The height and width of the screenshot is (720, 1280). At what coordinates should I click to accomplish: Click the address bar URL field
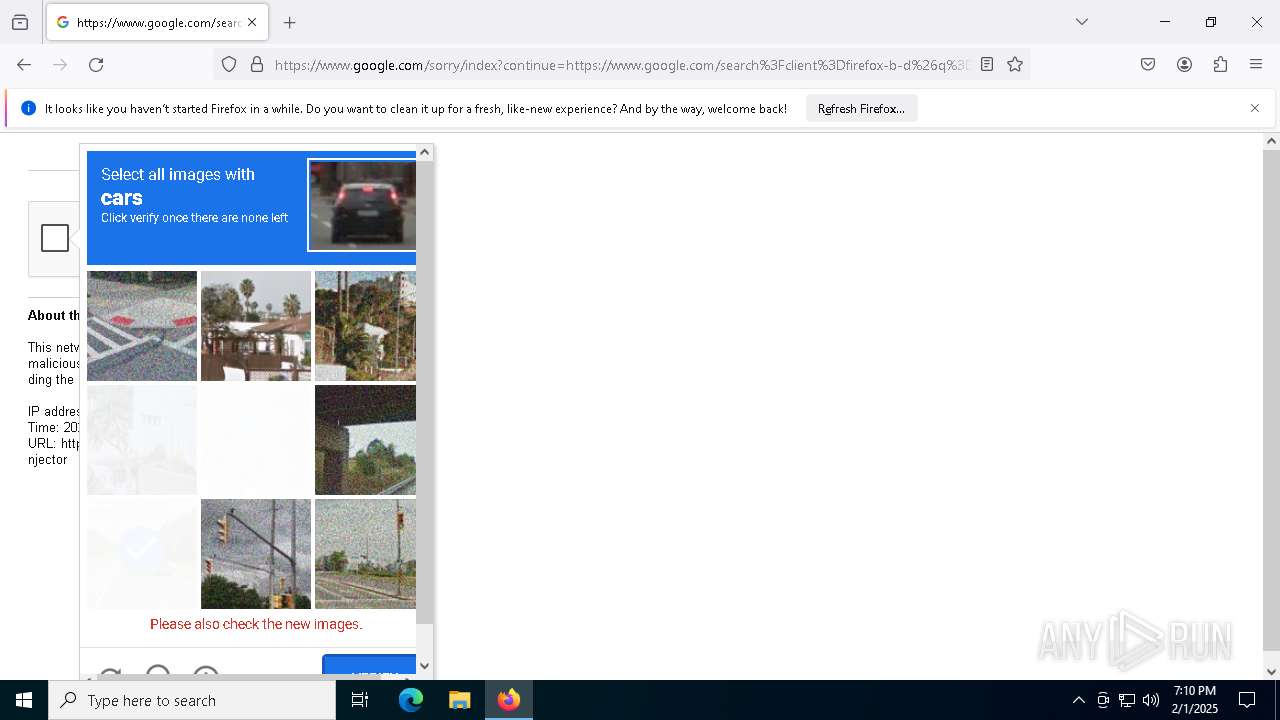pos(620,65)
